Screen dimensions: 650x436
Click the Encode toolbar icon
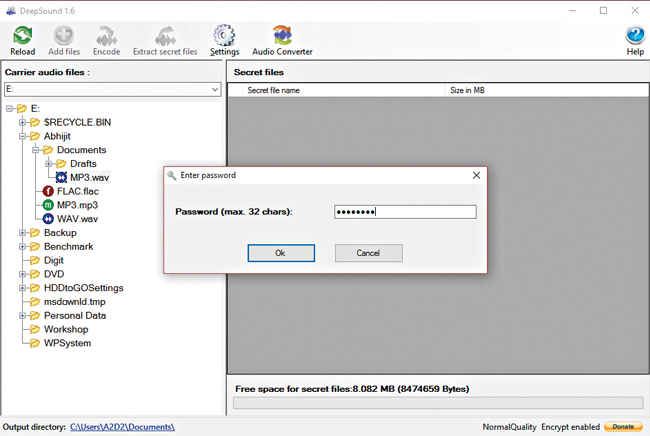click(107, 36)
